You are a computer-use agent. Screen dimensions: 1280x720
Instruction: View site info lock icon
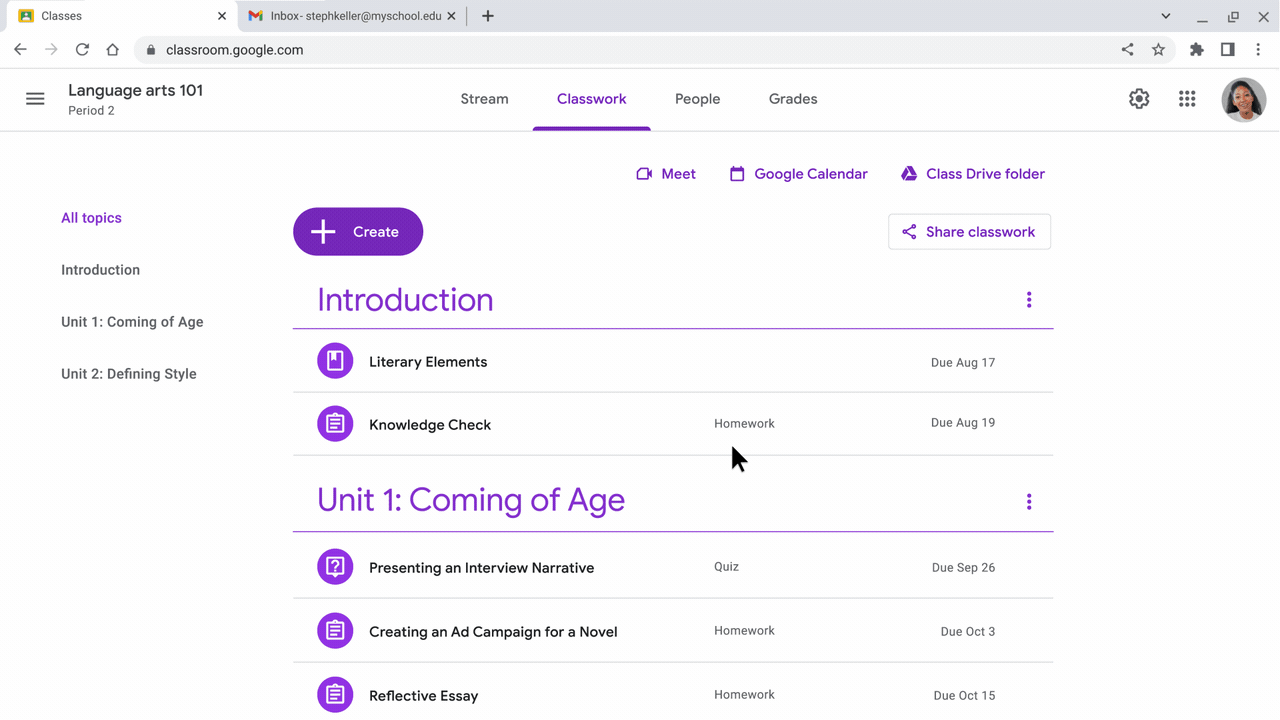pyautogui.click(x=151, y=49)
